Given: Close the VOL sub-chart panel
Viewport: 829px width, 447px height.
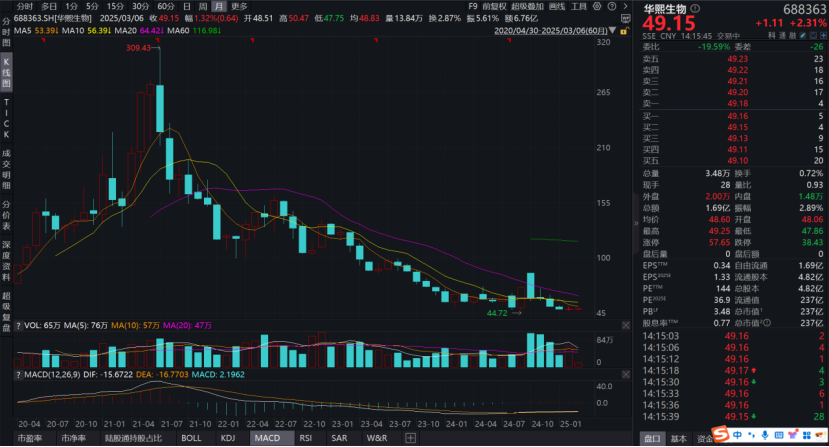Looking at the screenshot, I should pos(626,325).
